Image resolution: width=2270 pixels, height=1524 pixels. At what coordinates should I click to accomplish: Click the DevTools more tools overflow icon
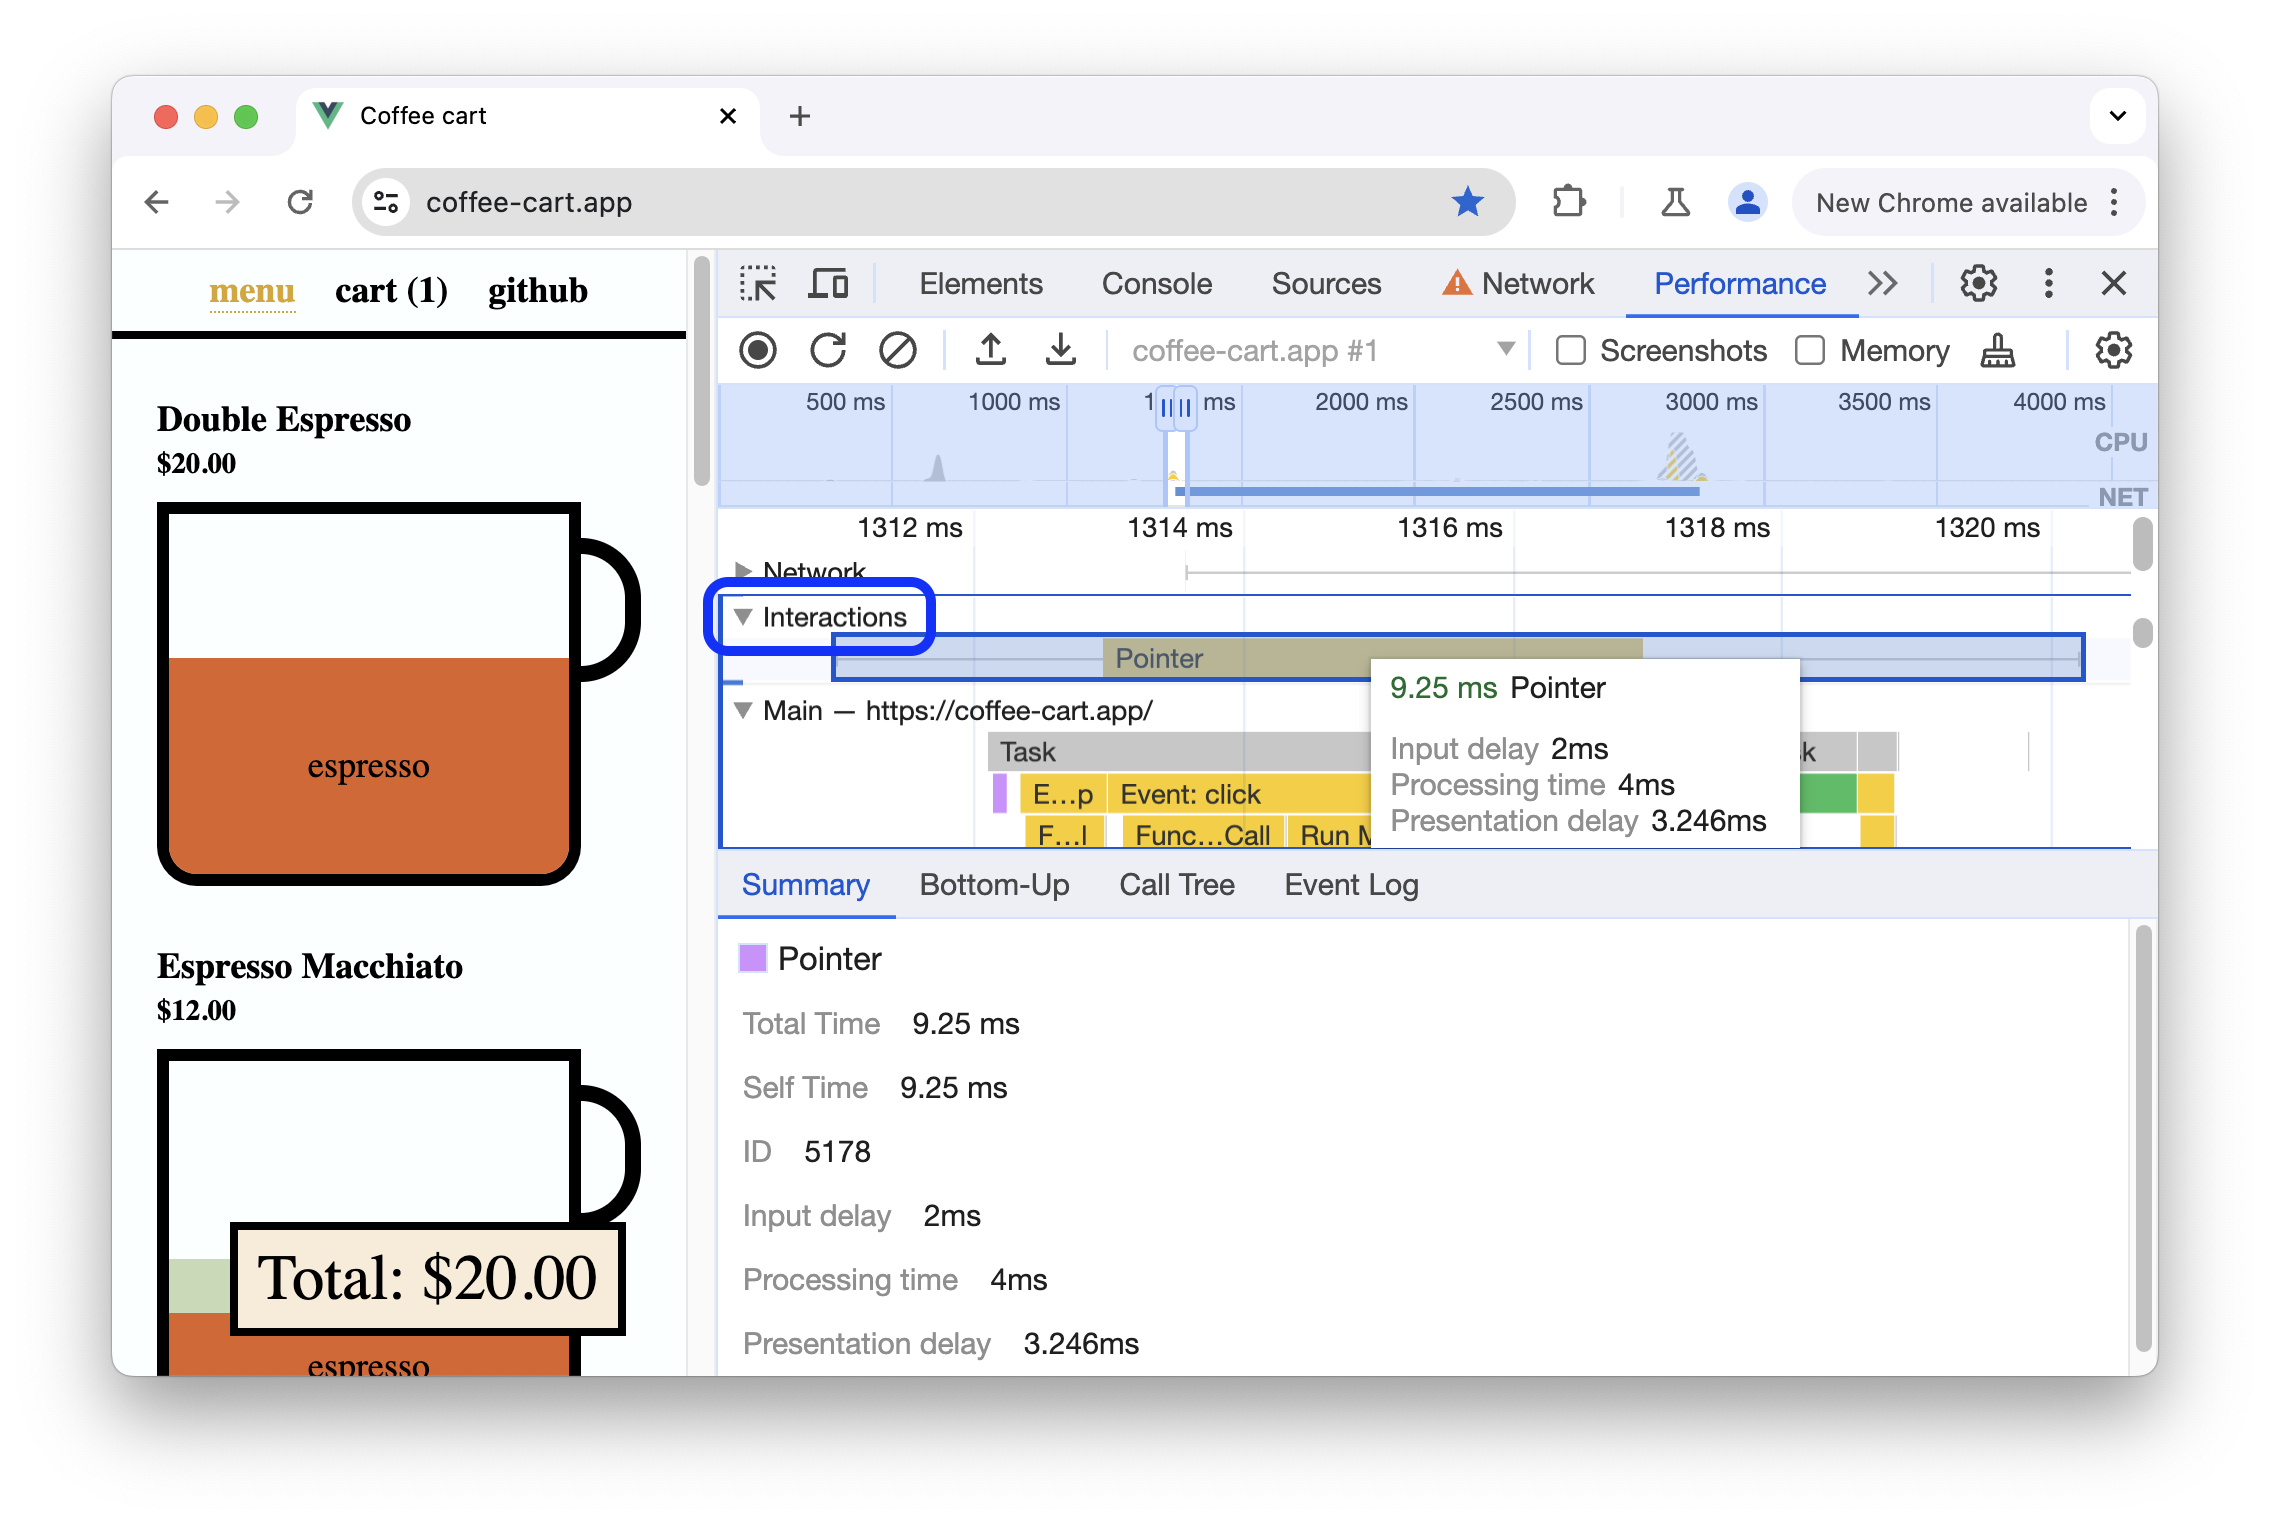coord(1882,284)
